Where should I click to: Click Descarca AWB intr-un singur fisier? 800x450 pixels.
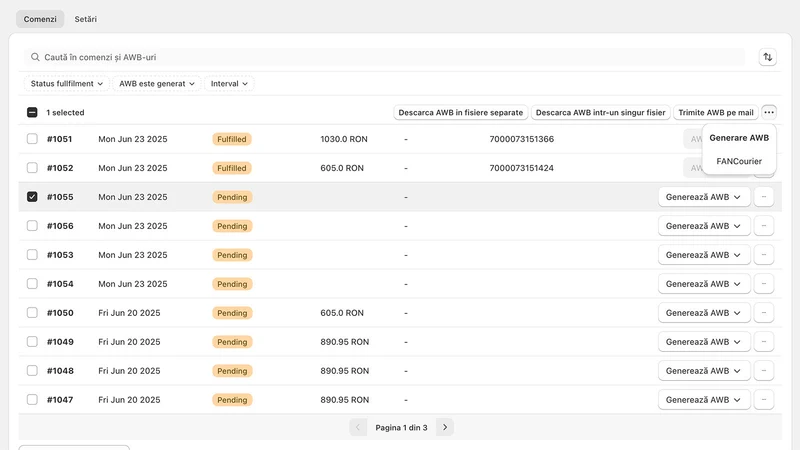click(x=601, y=112)
